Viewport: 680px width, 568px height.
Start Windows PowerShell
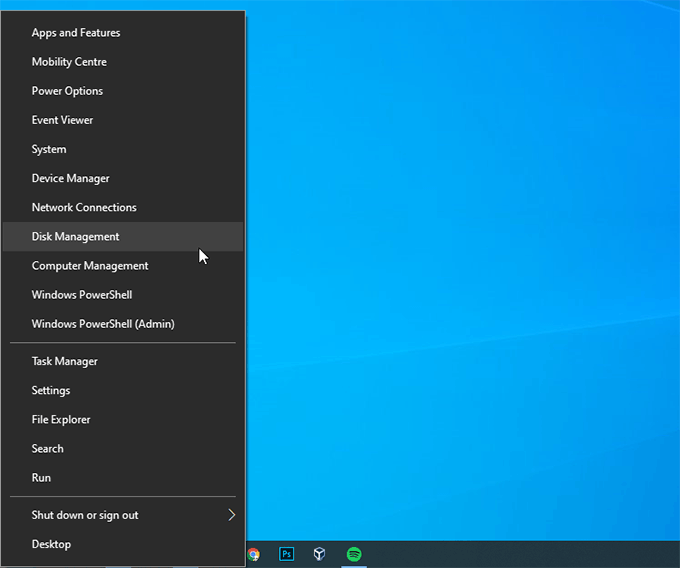82,295
